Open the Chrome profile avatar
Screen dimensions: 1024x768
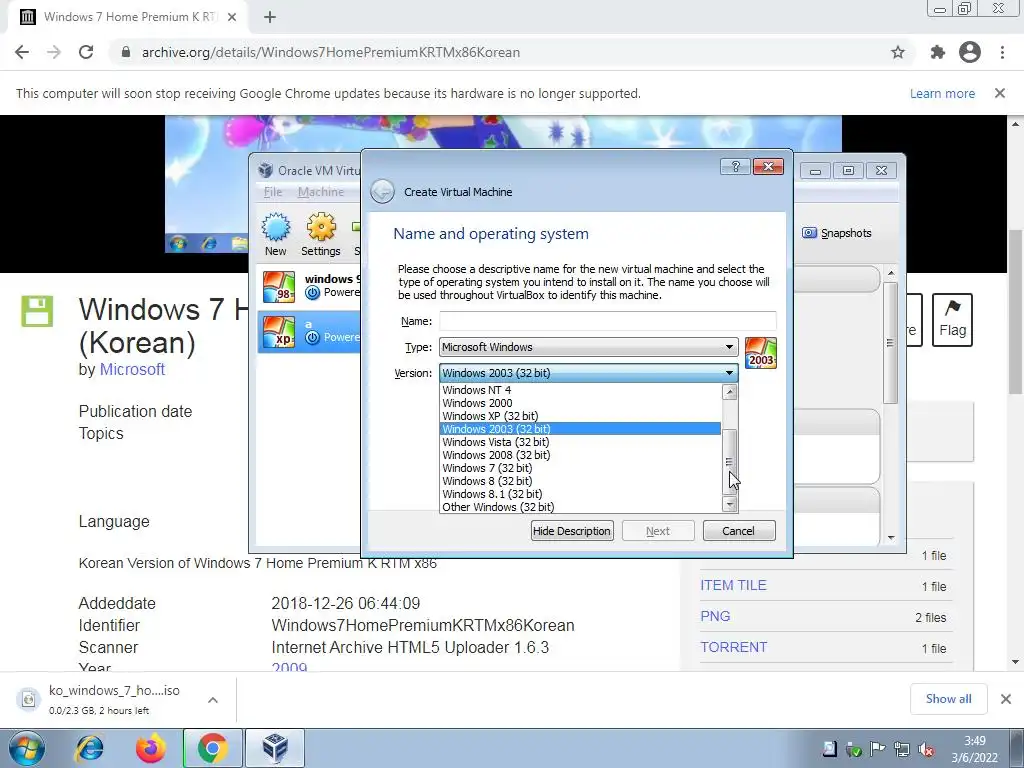point(970,52)
